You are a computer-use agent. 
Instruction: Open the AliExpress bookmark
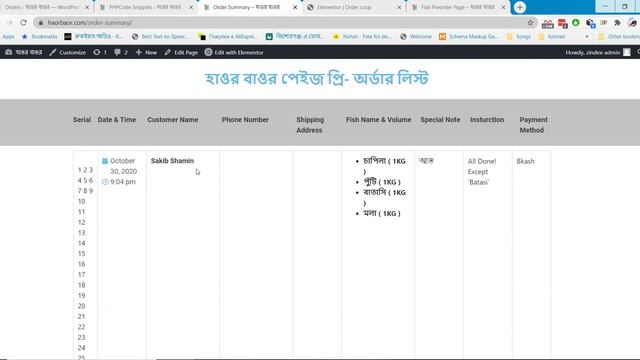228,37
